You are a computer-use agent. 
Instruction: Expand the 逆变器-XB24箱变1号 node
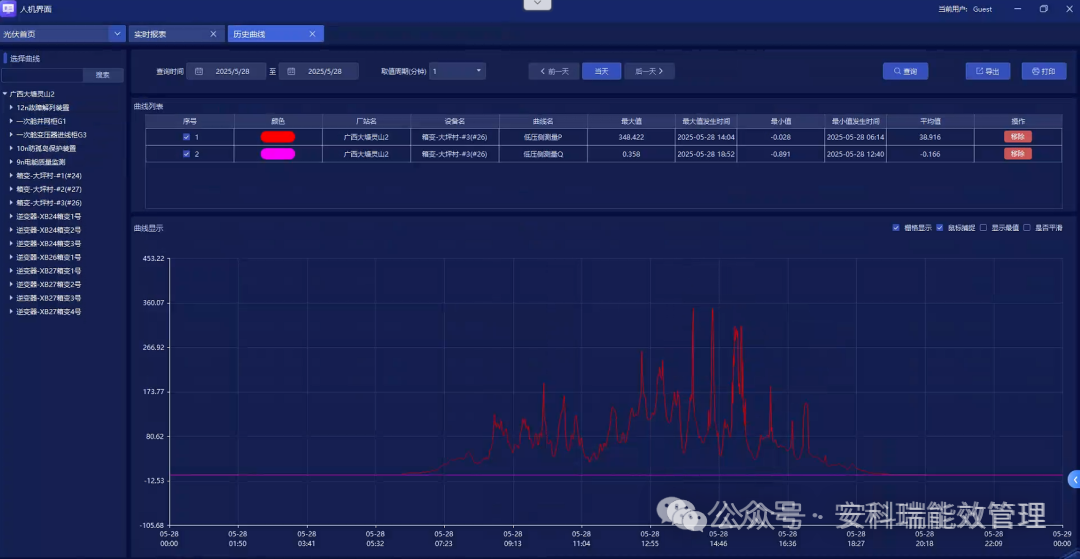[11, 216]
